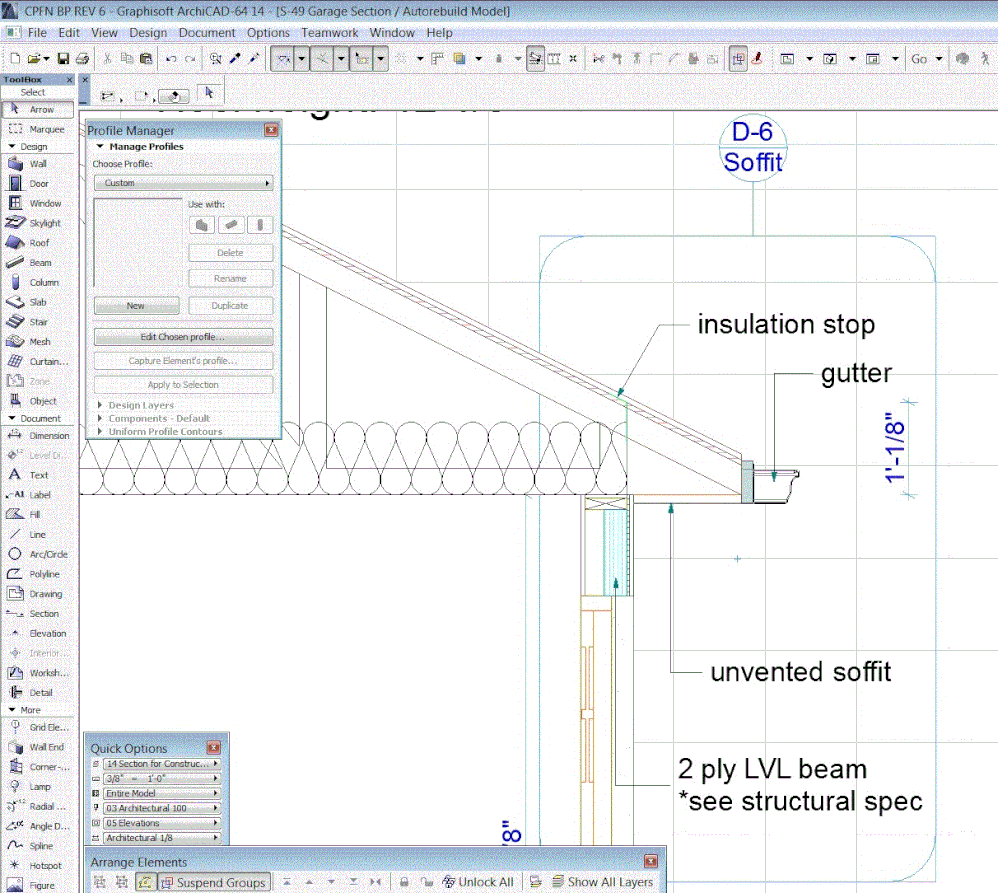Open the Teamwork menu
The height and width of the screenshot is (893, 998).
point(329,33)
